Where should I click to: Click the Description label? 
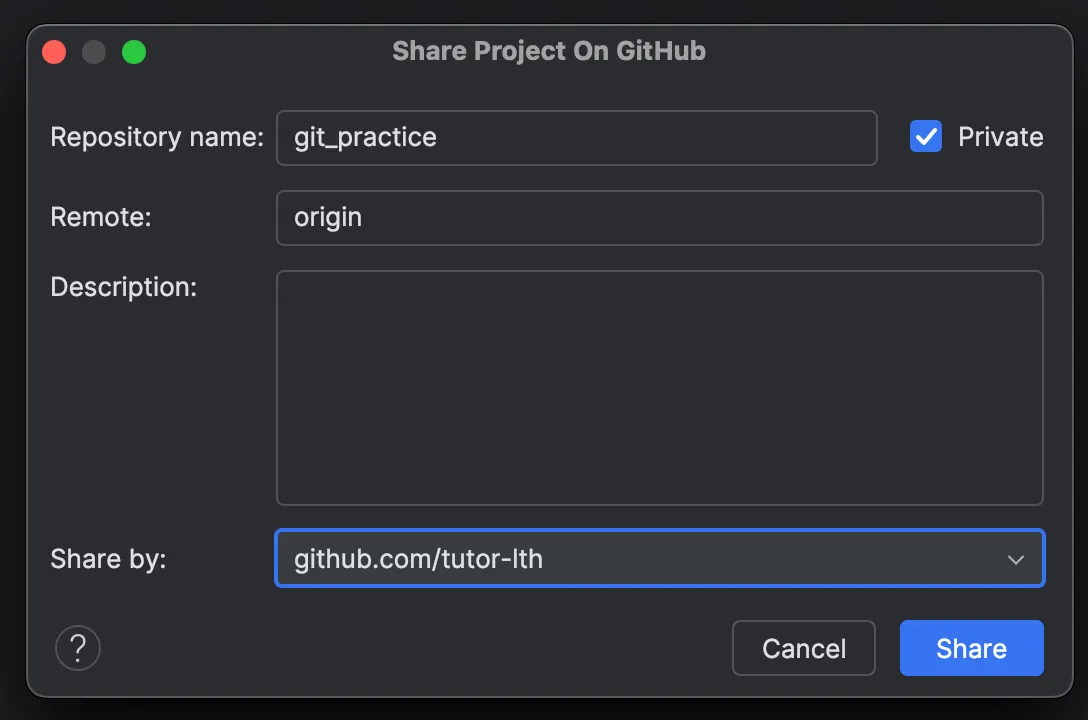124,287
